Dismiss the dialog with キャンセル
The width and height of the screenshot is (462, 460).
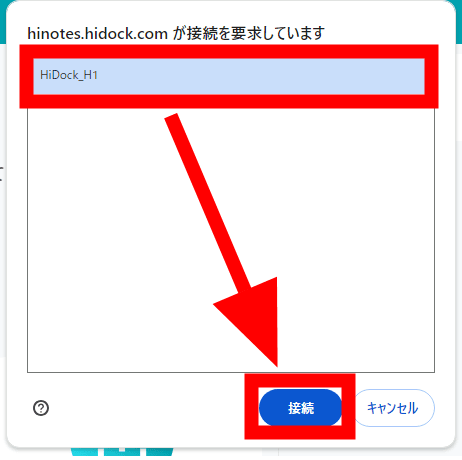click(x=393, y=408)
